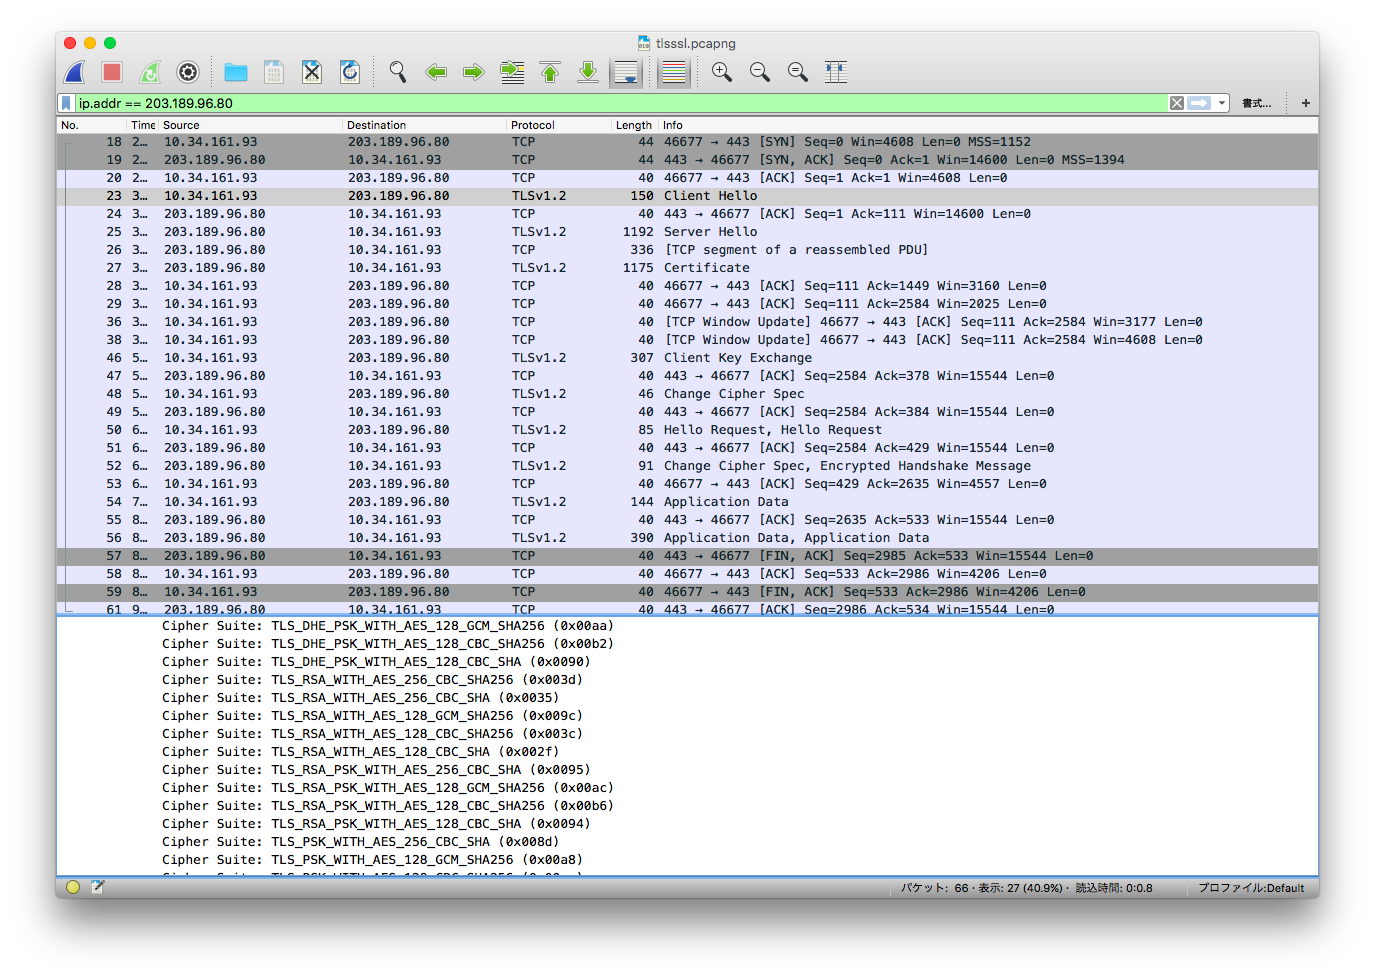Jump to the last packet icon
This screenshot has width=1375, height=978.
[x=588, y=72]
